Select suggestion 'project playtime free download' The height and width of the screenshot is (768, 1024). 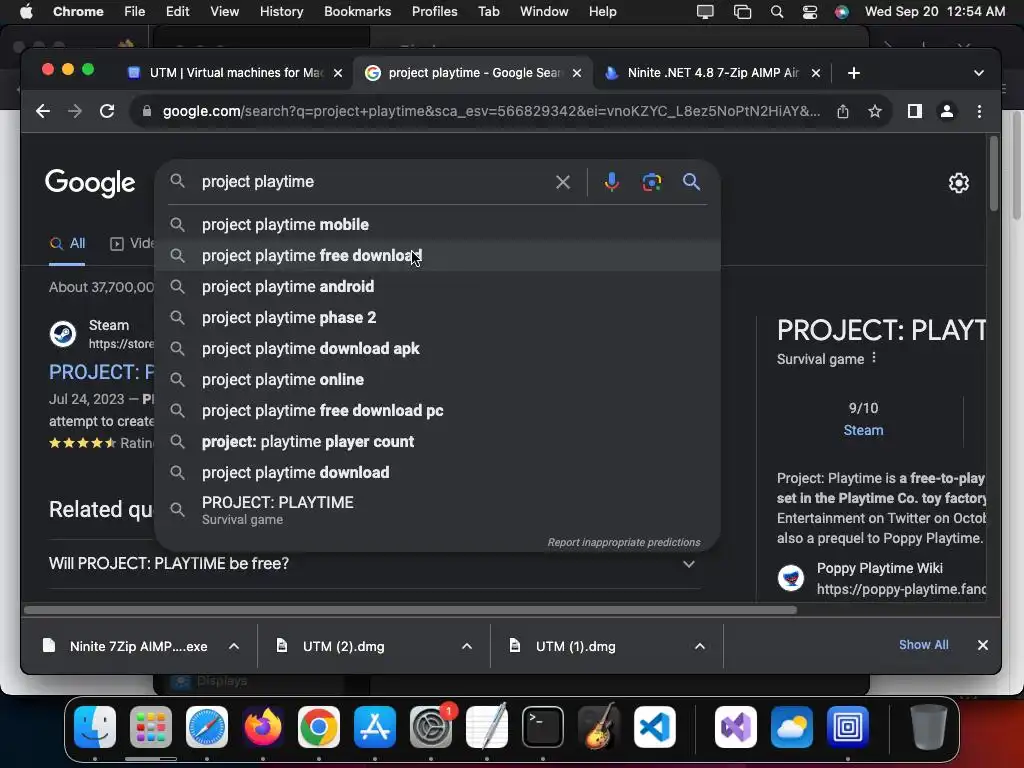tap(438, 255)
